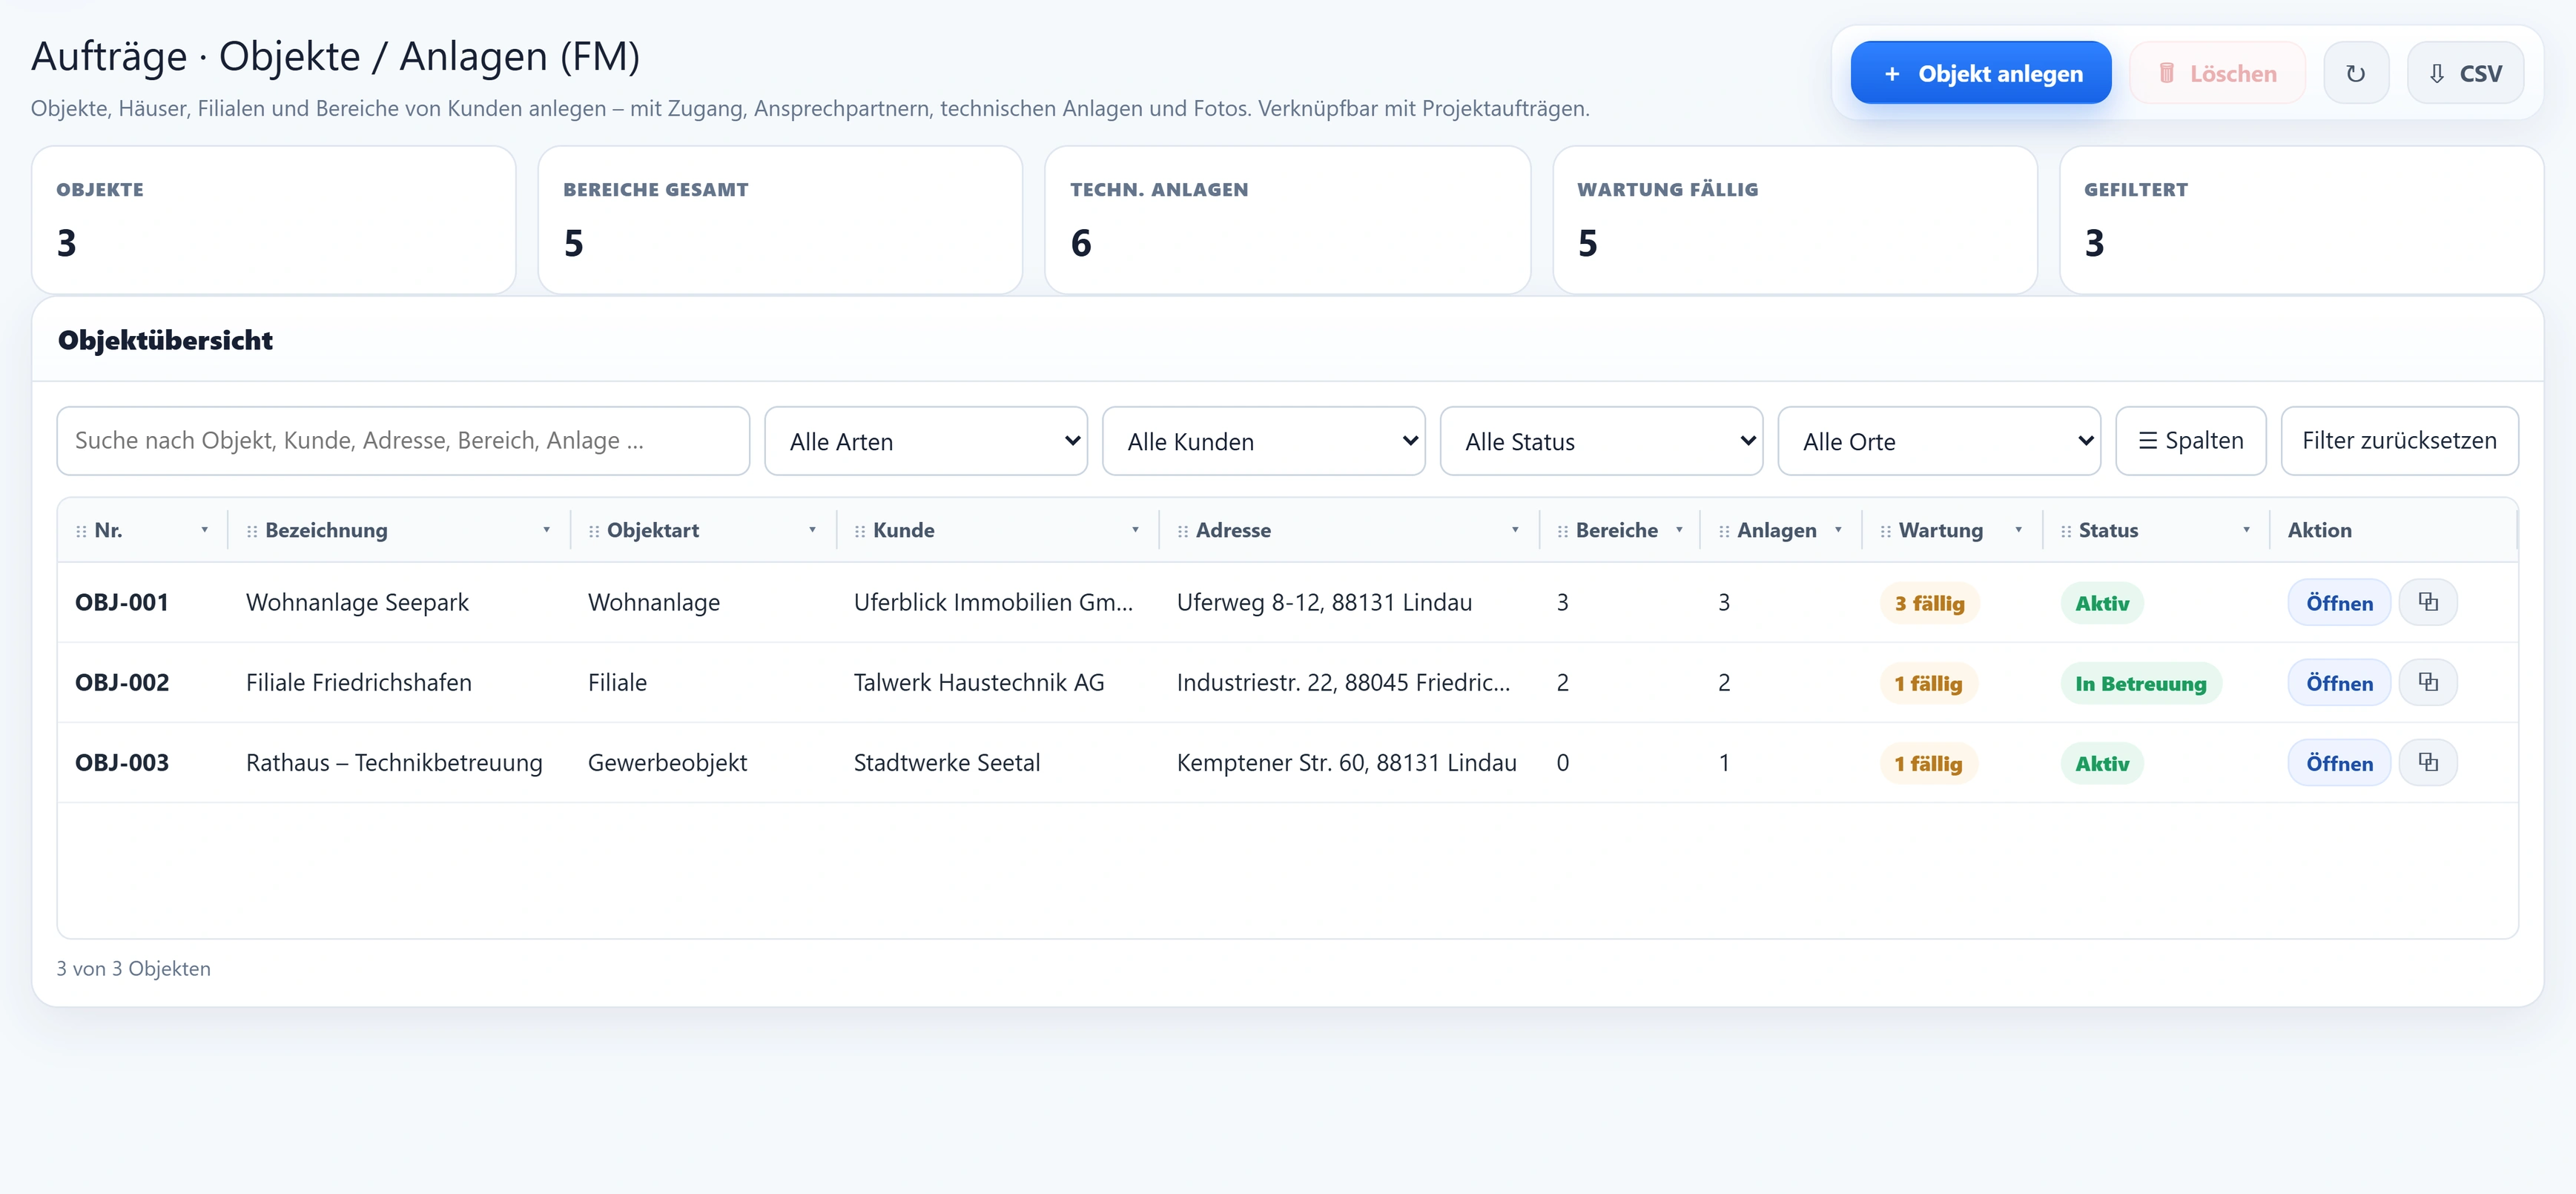
Task: Open the Kunde column sort arrow
Action: pos(1135,530)
